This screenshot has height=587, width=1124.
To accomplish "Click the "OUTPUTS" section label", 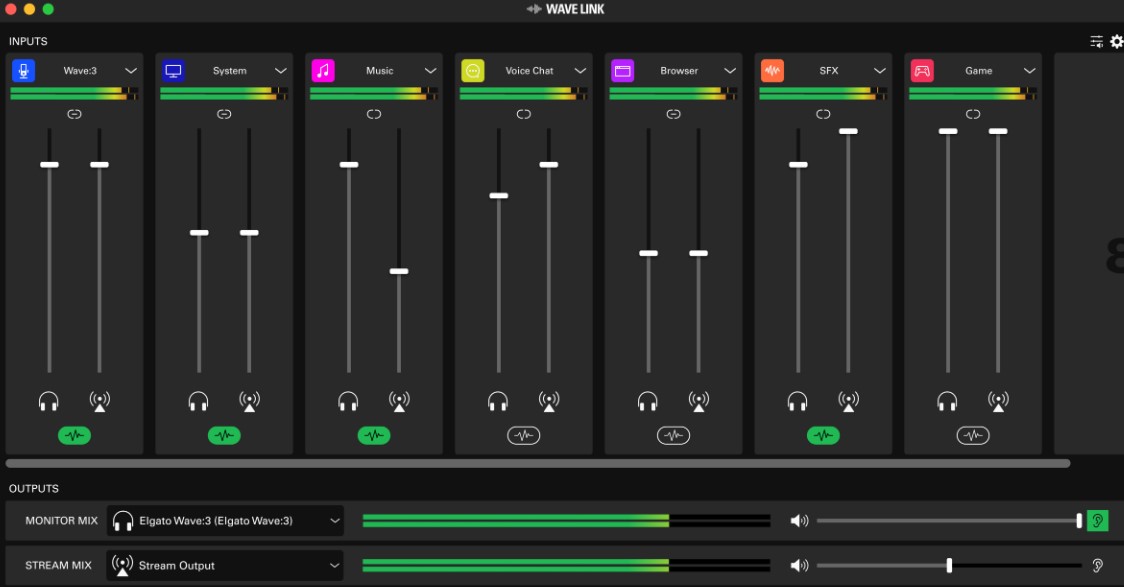I will (x=34, y=489).
